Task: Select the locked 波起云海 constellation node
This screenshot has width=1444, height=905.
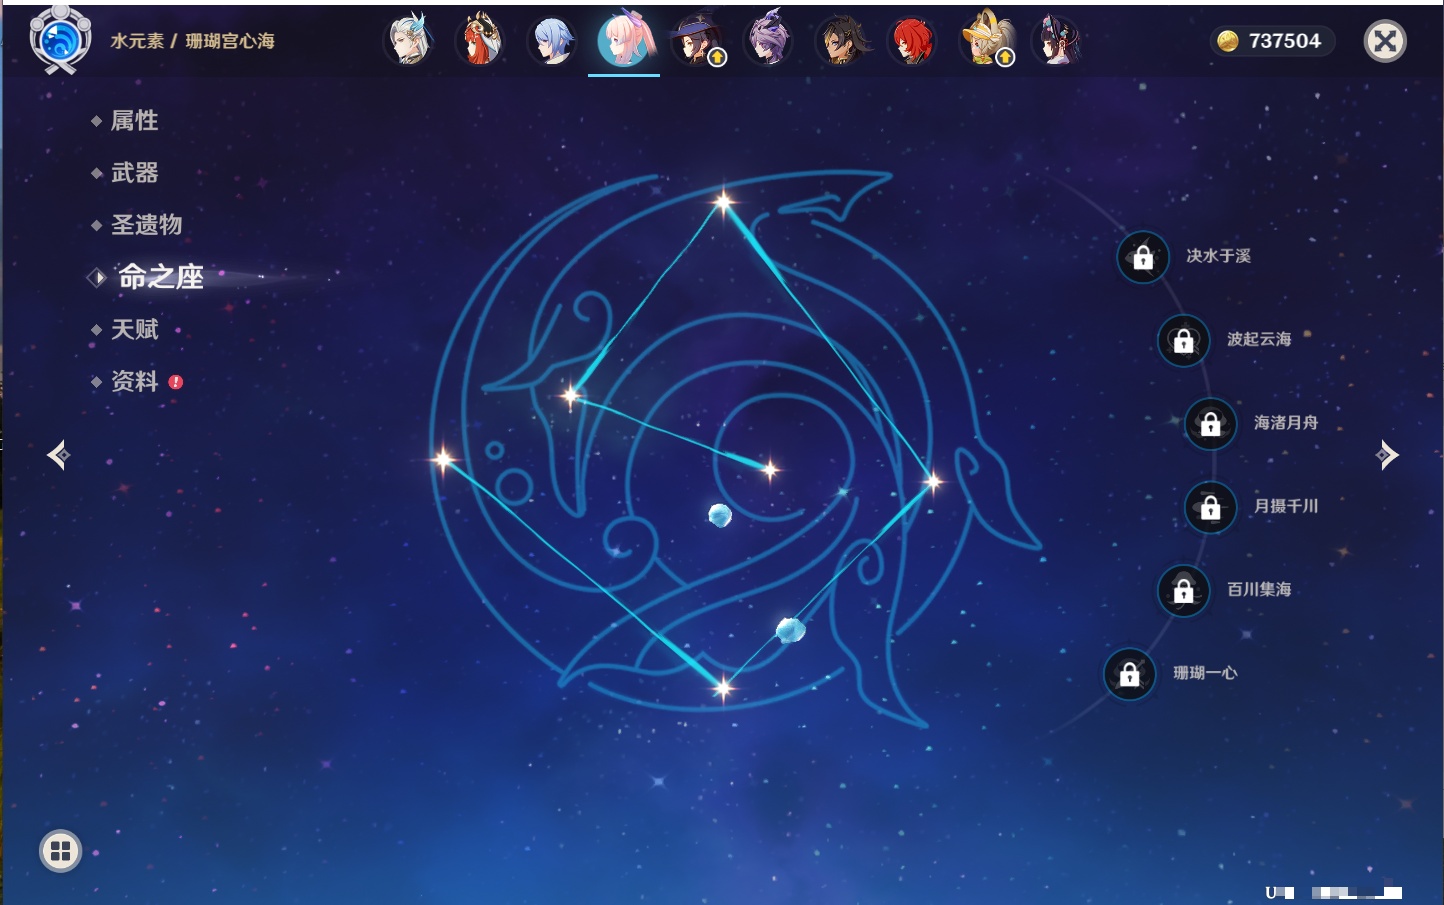Action: [1183, 340]
